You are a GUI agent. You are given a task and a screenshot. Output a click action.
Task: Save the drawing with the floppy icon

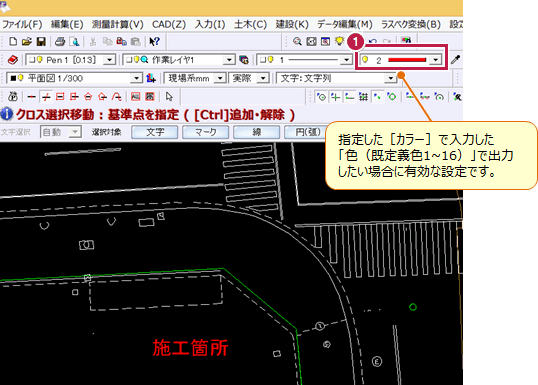click(x=41, y=42)
